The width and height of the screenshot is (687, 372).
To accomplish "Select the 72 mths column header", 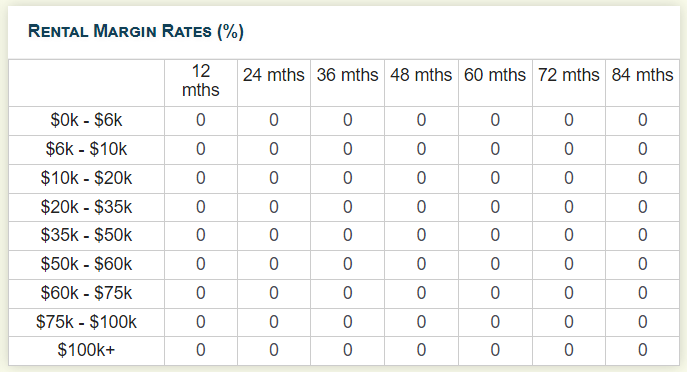I will tap(569, 75).
